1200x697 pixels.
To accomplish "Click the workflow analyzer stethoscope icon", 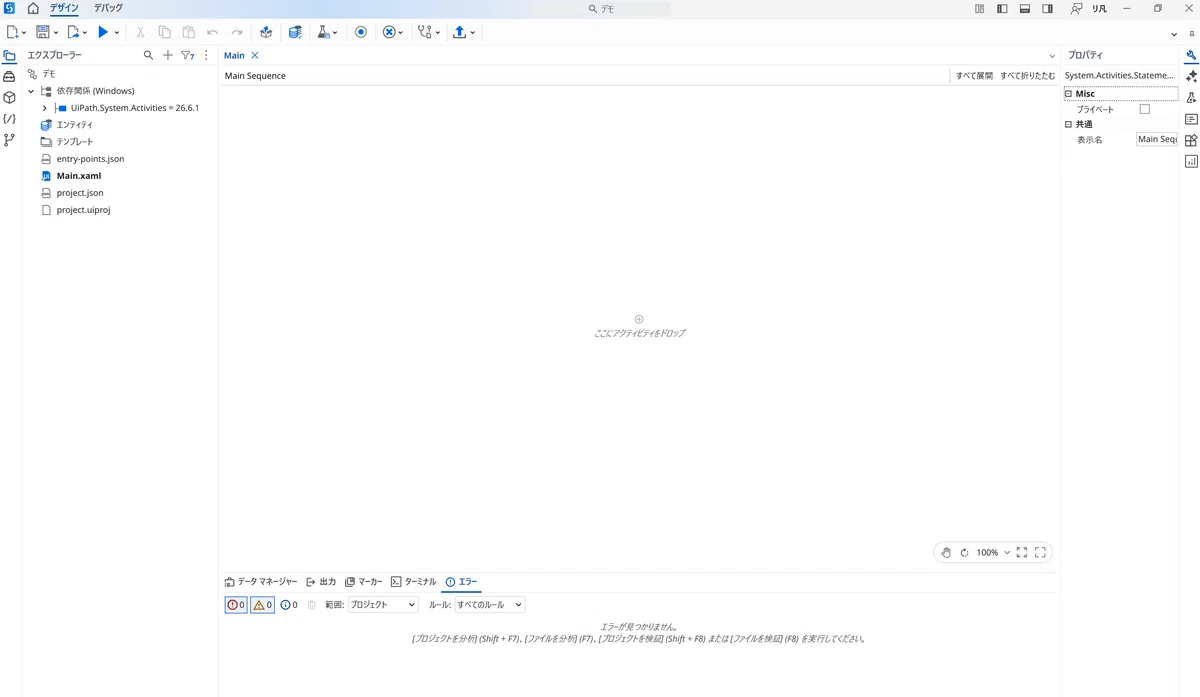I will (x=424, y=32).
